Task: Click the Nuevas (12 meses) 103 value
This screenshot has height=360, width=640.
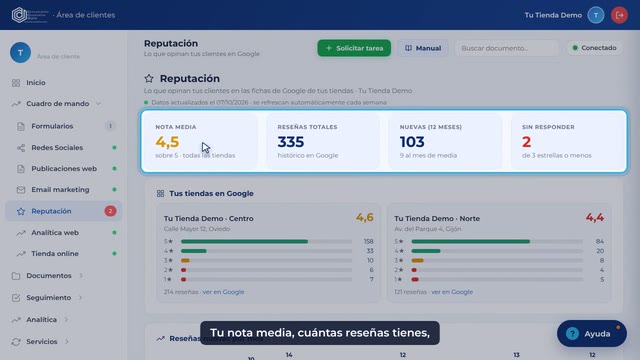Action: (x=412, y=142)
